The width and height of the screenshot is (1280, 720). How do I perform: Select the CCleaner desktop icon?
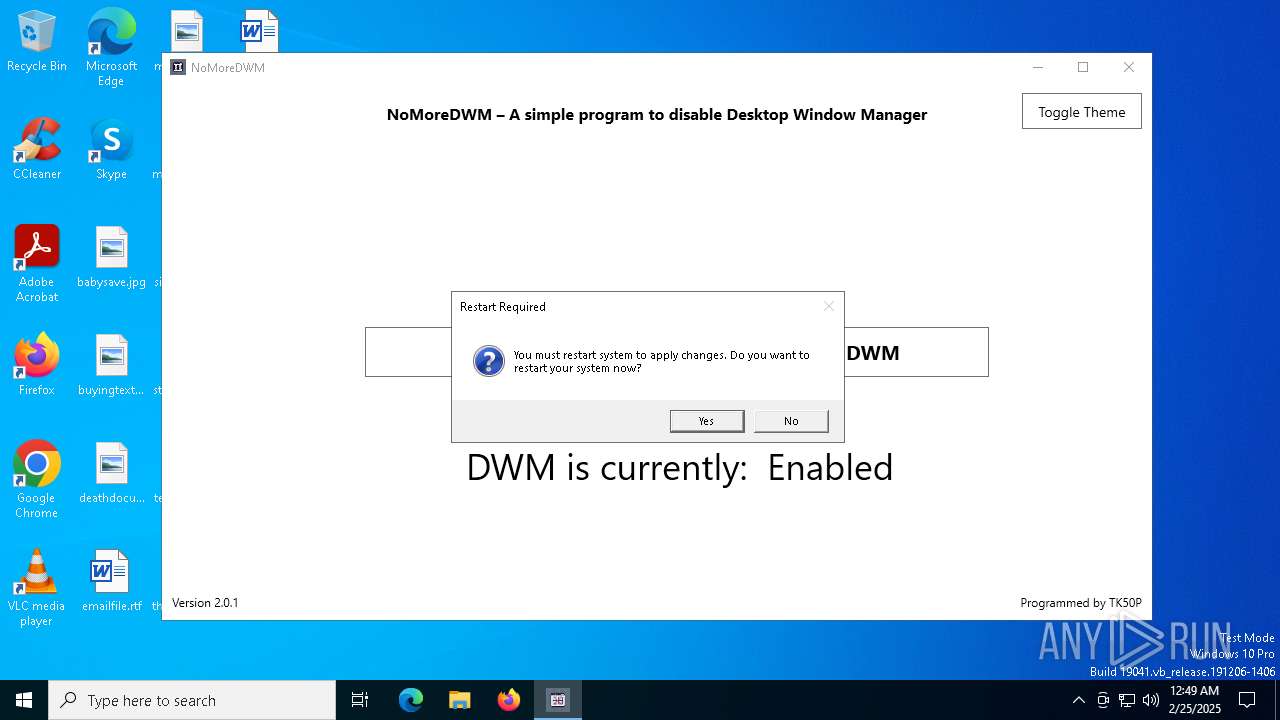point(37,150)
